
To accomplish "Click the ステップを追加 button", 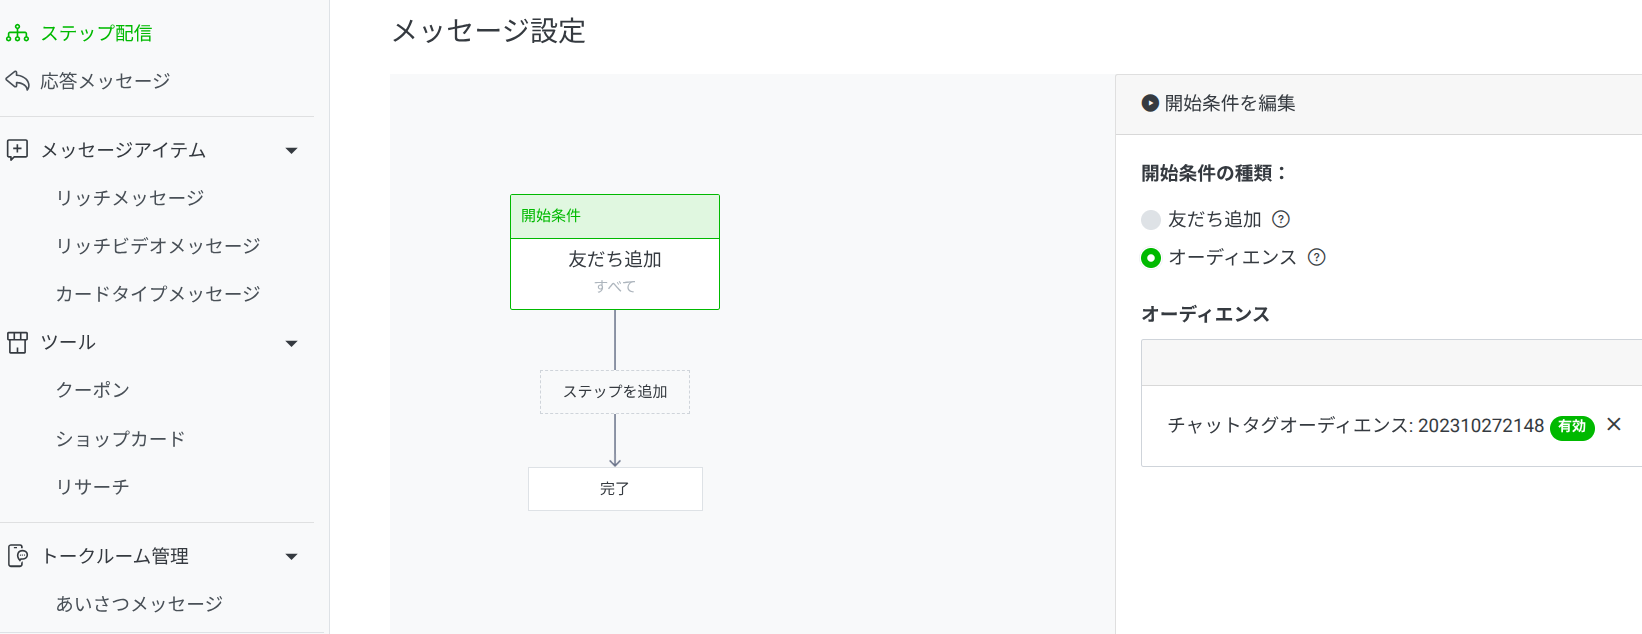I will [x=615, y=392].
